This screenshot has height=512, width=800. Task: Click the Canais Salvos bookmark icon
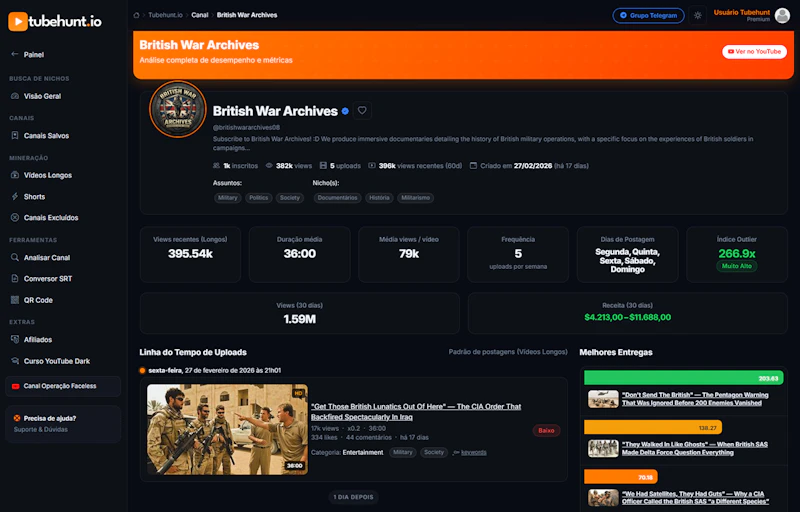coord(15,136)
